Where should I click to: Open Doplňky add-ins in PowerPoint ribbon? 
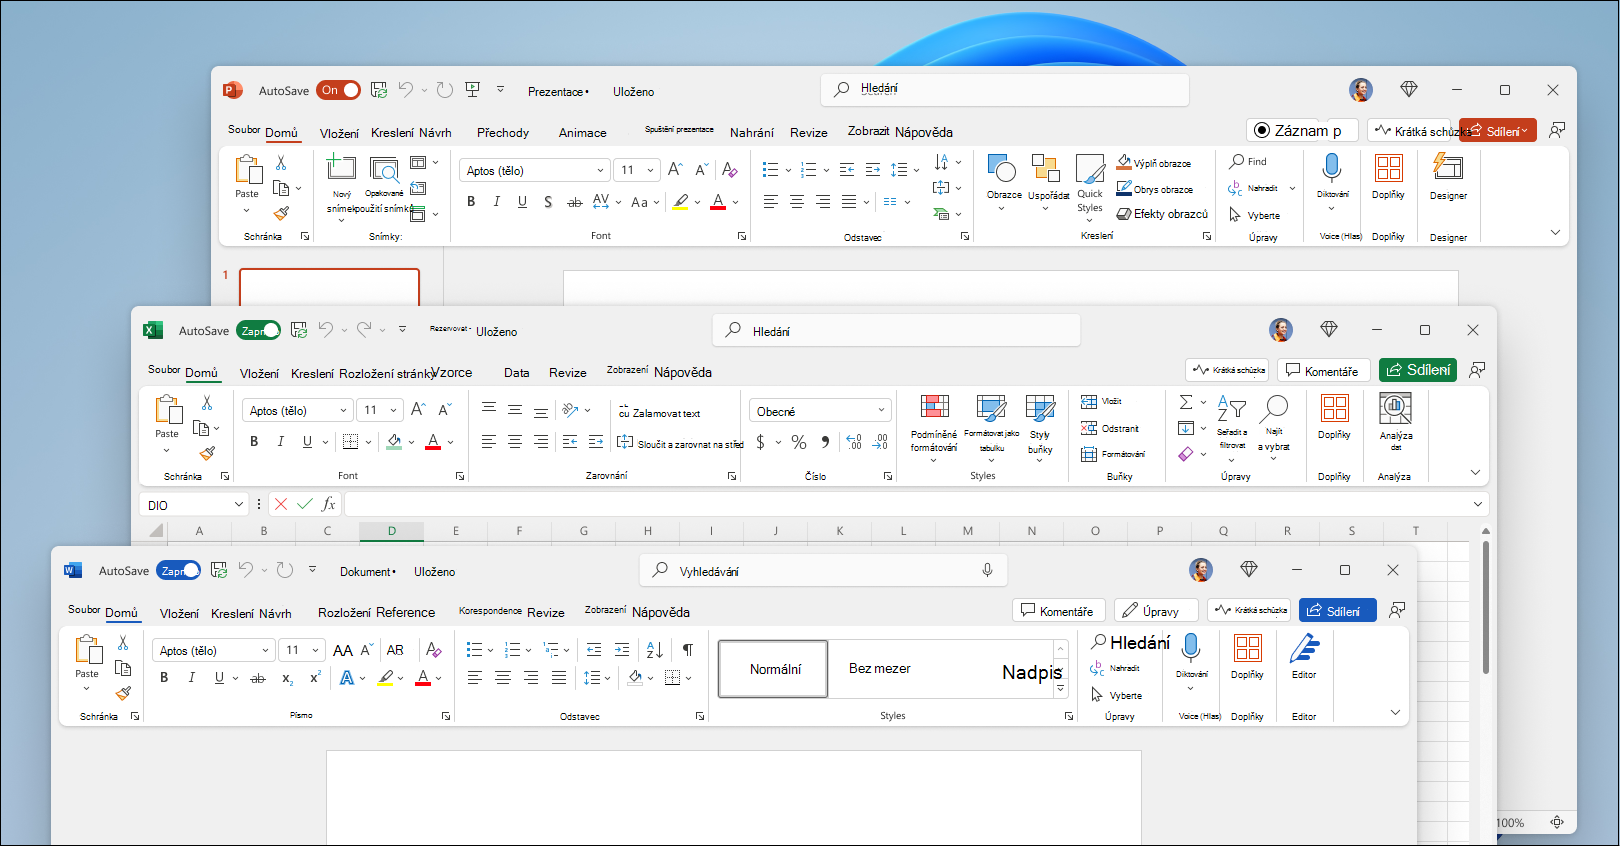pyautogui.click(x=1388, y=177)
